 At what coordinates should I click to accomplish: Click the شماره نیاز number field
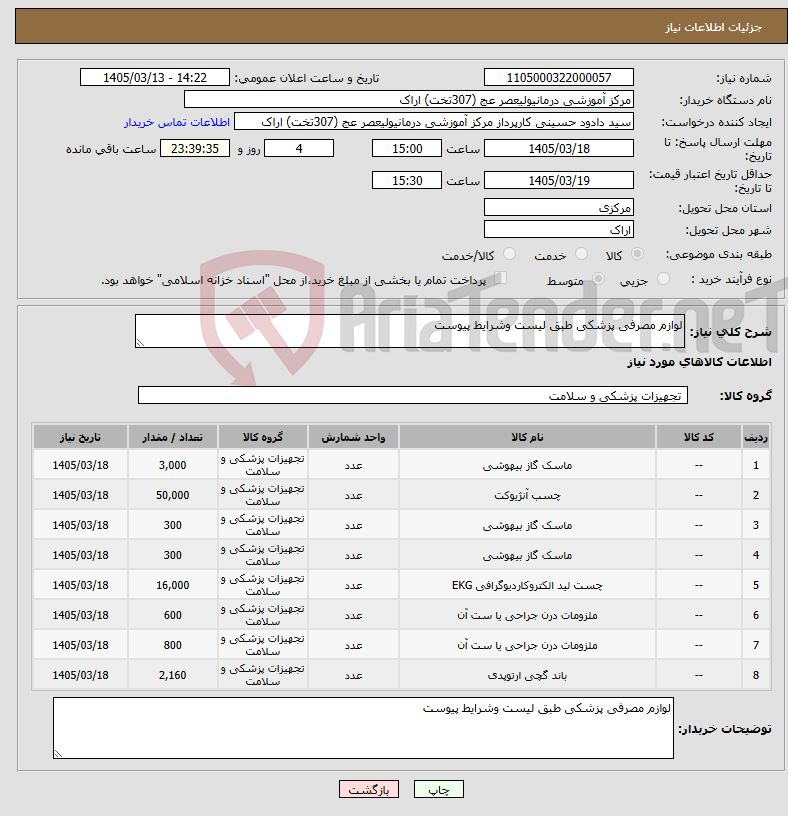click(558, 78)
